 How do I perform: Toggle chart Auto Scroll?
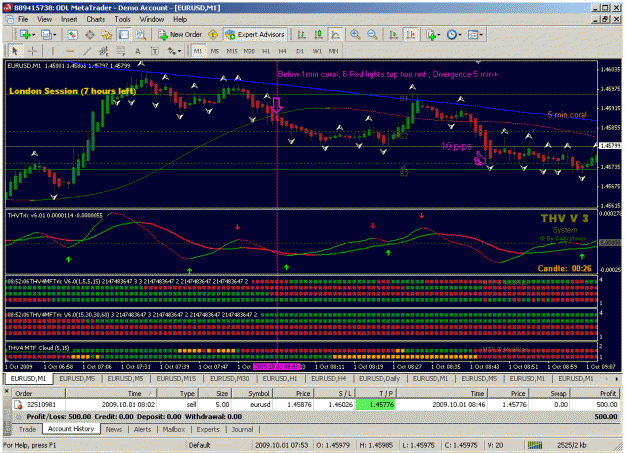click(x=393, y=35)
